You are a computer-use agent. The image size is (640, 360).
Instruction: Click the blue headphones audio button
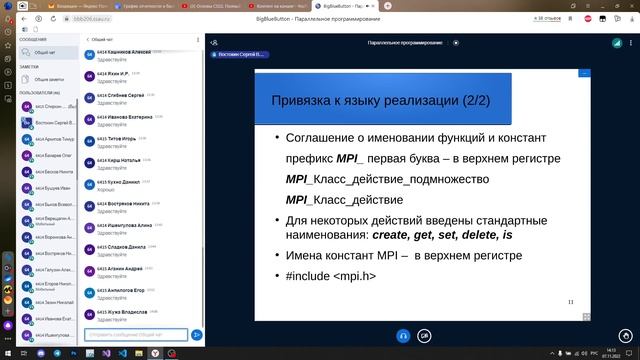403,336
